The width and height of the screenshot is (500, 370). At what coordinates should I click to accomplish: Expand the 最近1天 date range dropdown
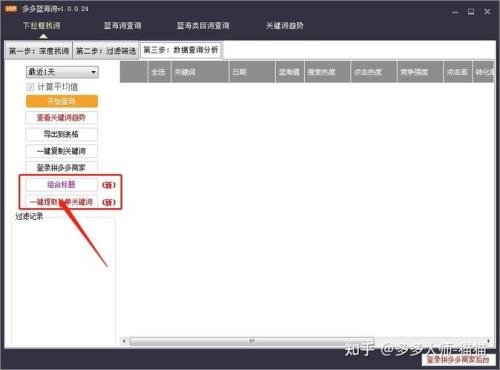point(62,72)
